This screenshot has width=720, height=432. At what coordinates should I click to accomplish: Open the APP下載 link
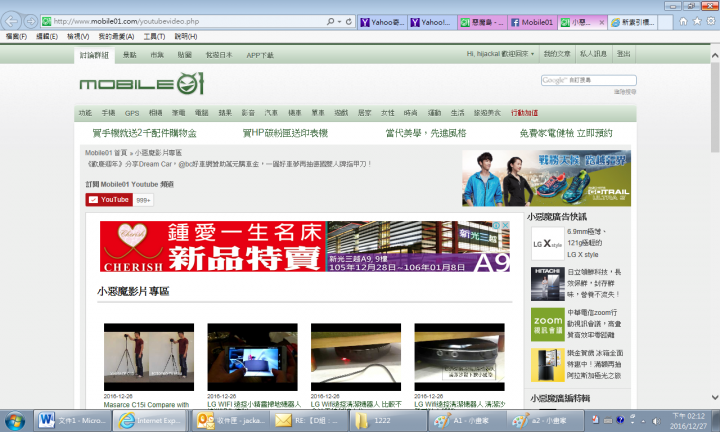pyautogui.click(x=260, y=55)
